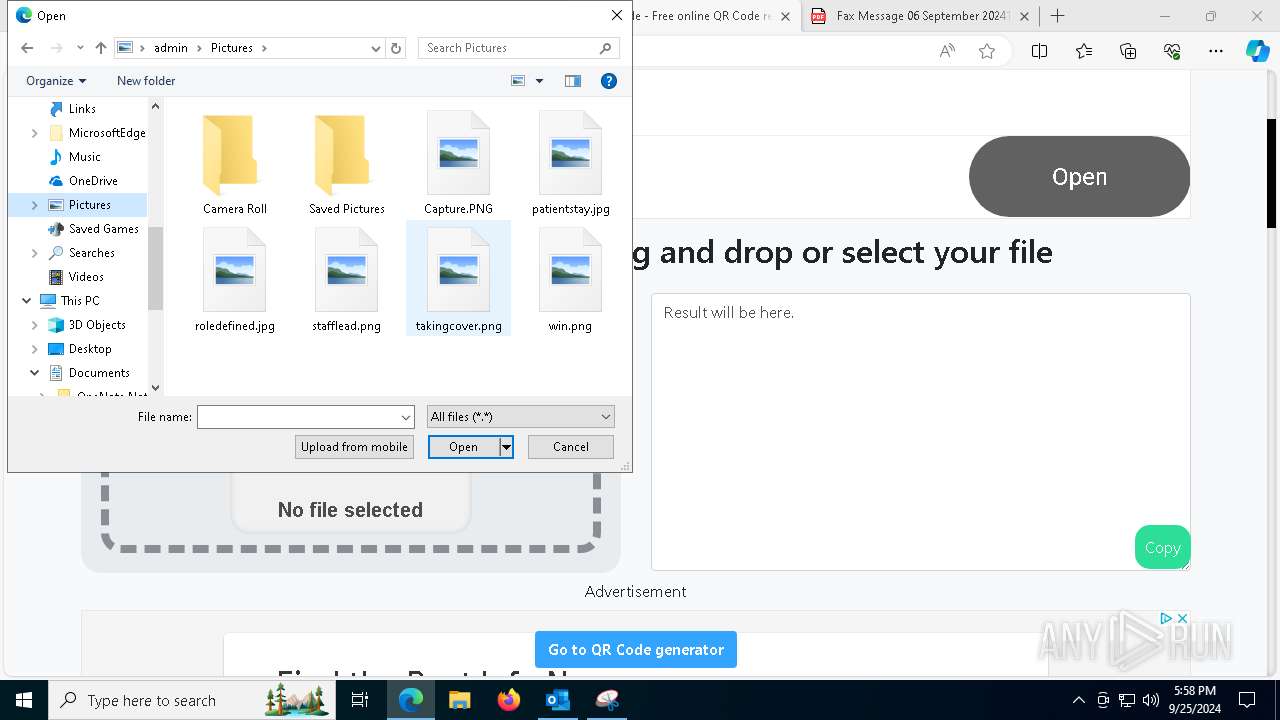Open the file dialog help icon
Screen dimensions: 1280x720
point(608,81)
